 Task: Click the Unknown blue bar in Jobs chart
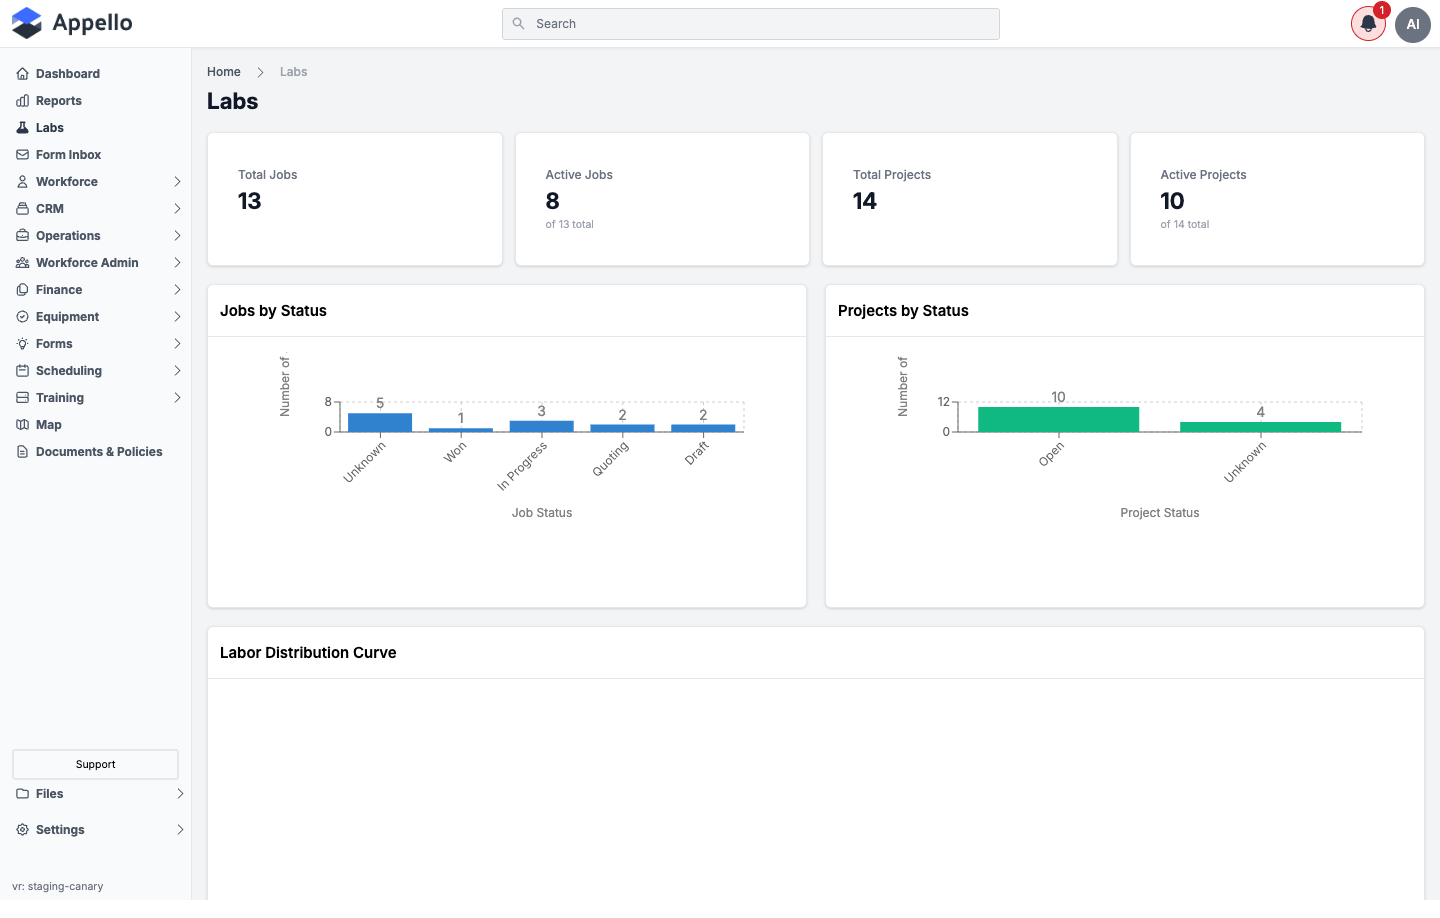pyautogui.click(x=380, y=422)
